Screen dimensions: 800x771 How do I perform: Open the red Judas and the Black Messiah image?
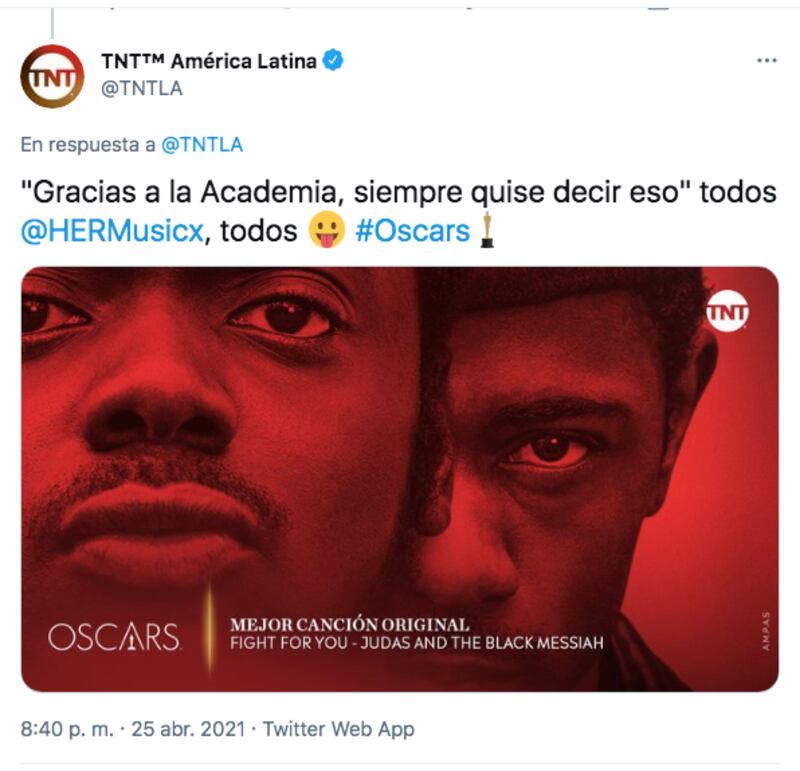coord(400,479)
